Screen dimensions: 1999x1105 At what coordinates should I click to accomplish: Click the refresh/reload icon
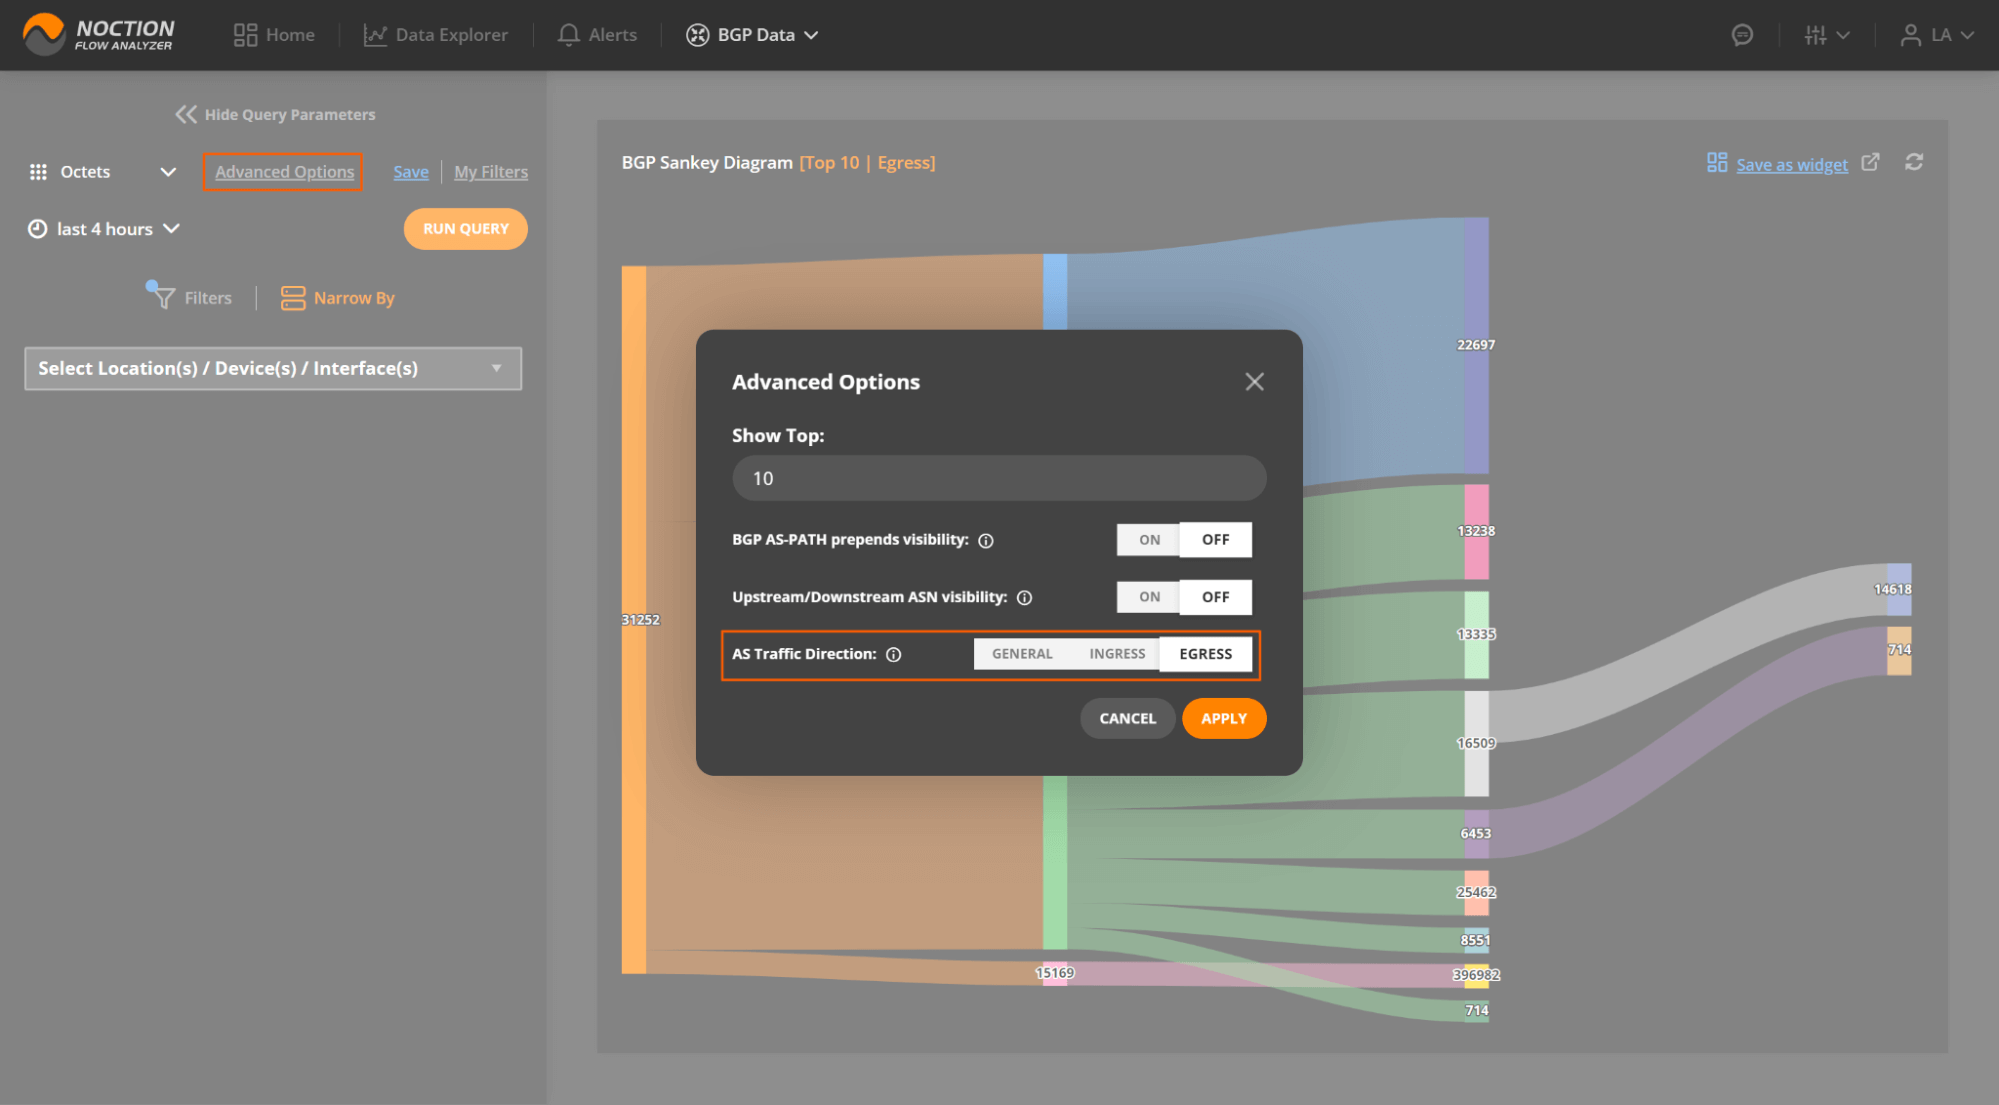pos(1913,162)
